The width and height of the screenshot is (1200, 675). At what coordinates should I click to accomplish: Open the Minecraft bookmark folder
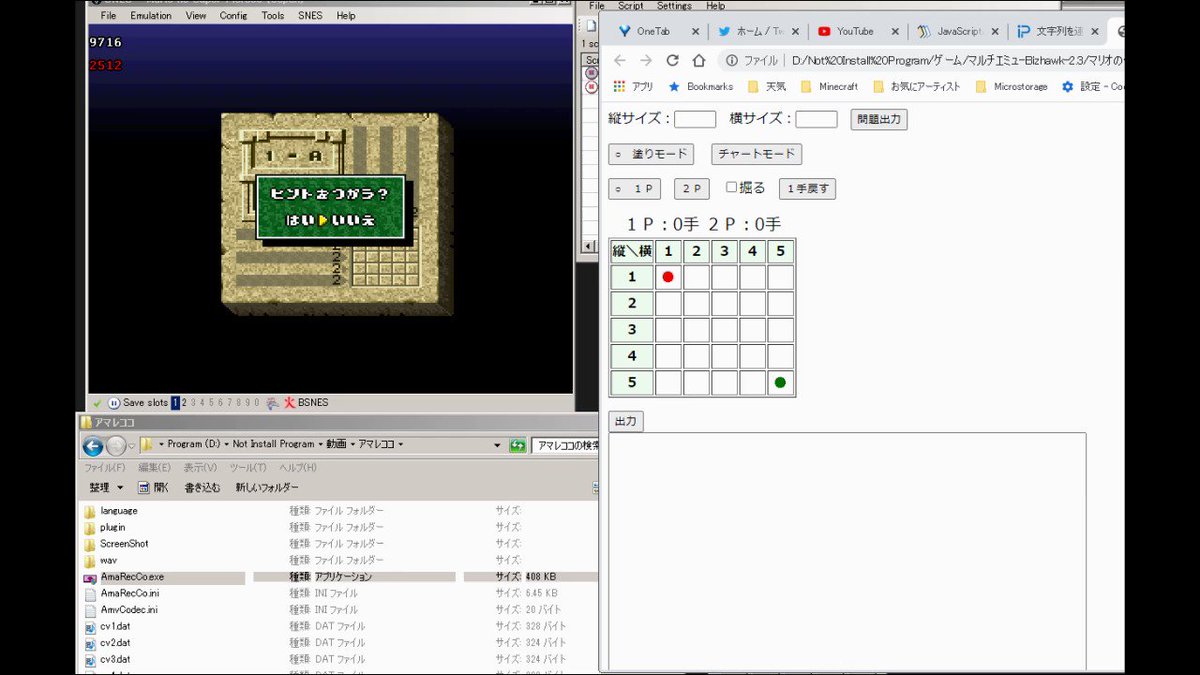coord(829,87)
